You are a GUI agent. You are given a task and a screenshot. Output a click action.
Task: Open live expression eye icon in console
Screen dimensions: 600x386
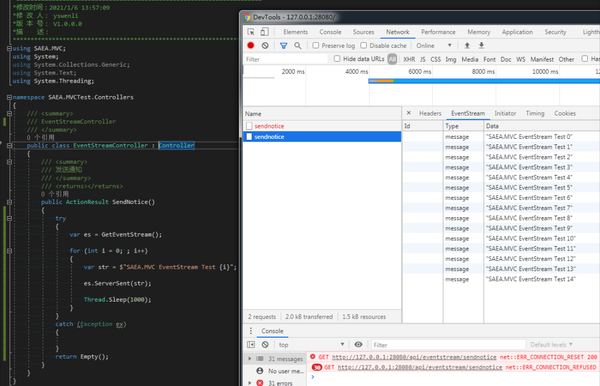click(358, 344)
